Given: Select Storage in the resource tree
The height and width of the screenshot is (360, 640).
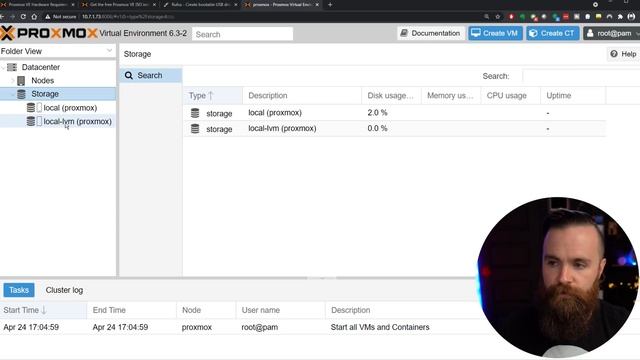Looking at the screenshot, I should coord(45,94).
